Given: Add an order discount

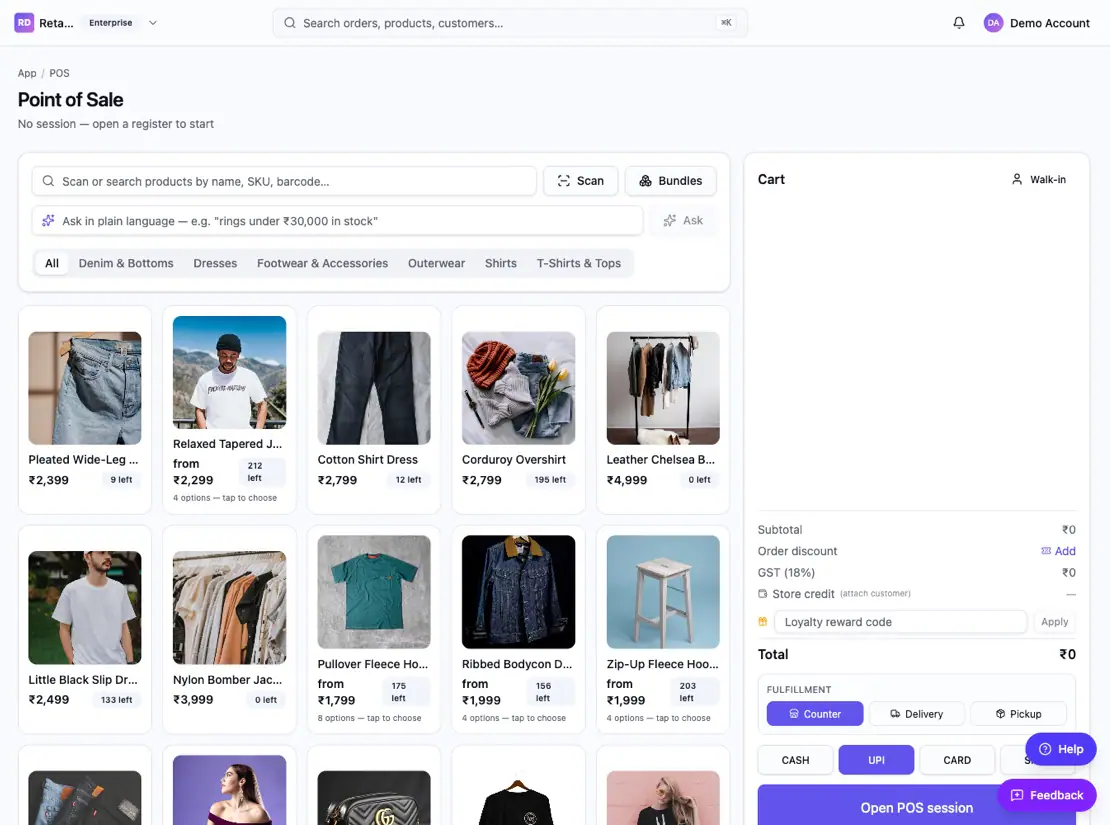Looking at the screenshot, I should [x=1058, y=551].
